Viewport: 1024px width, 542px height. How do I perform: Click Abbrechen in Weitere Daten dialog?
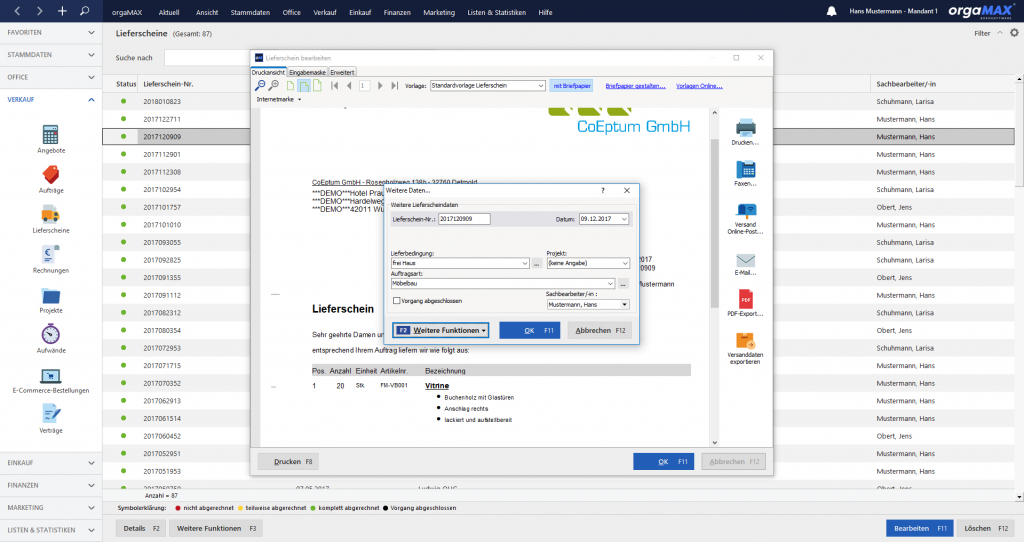(x=600, y=330)
